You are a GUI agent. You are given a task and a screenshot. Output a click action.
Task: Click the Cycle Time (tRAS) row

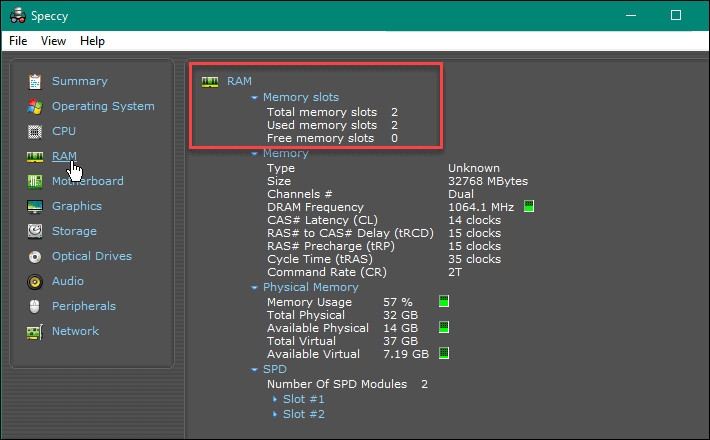pos(384,259)
